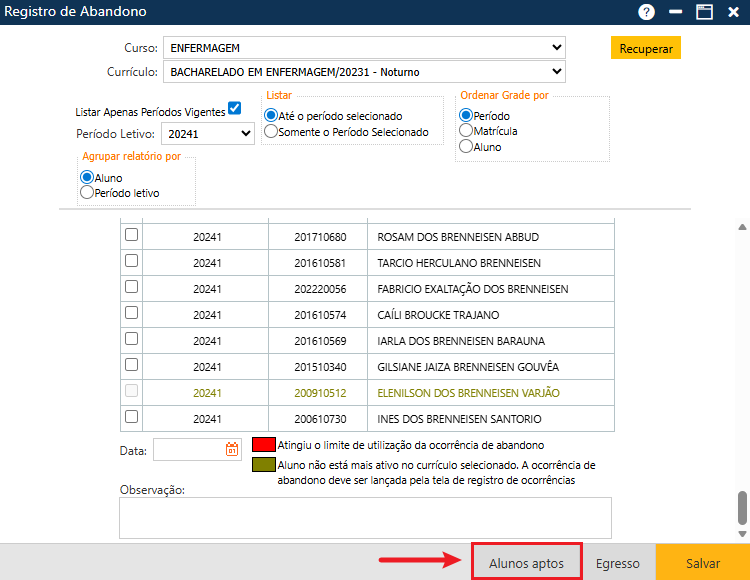
Task: Click the restore window icon in title bar
Action: (704, 12)
